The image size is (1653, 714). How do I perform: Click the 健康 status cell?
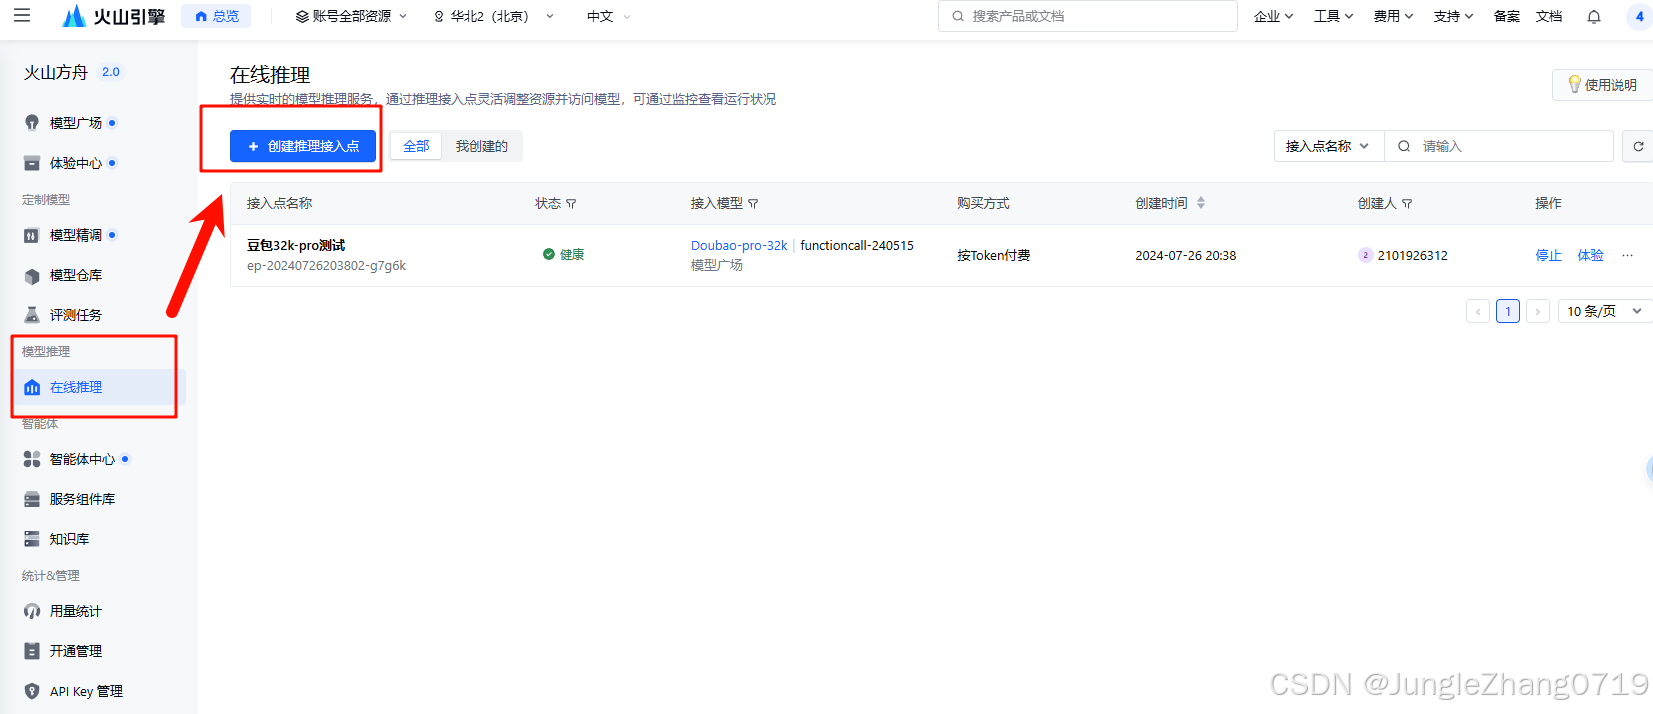point(563,254)
